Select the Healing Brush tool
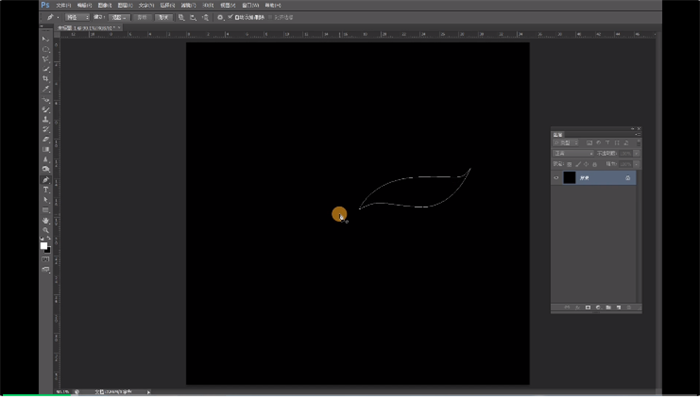Viewport: 700px width, 397px height. [46, 99]
